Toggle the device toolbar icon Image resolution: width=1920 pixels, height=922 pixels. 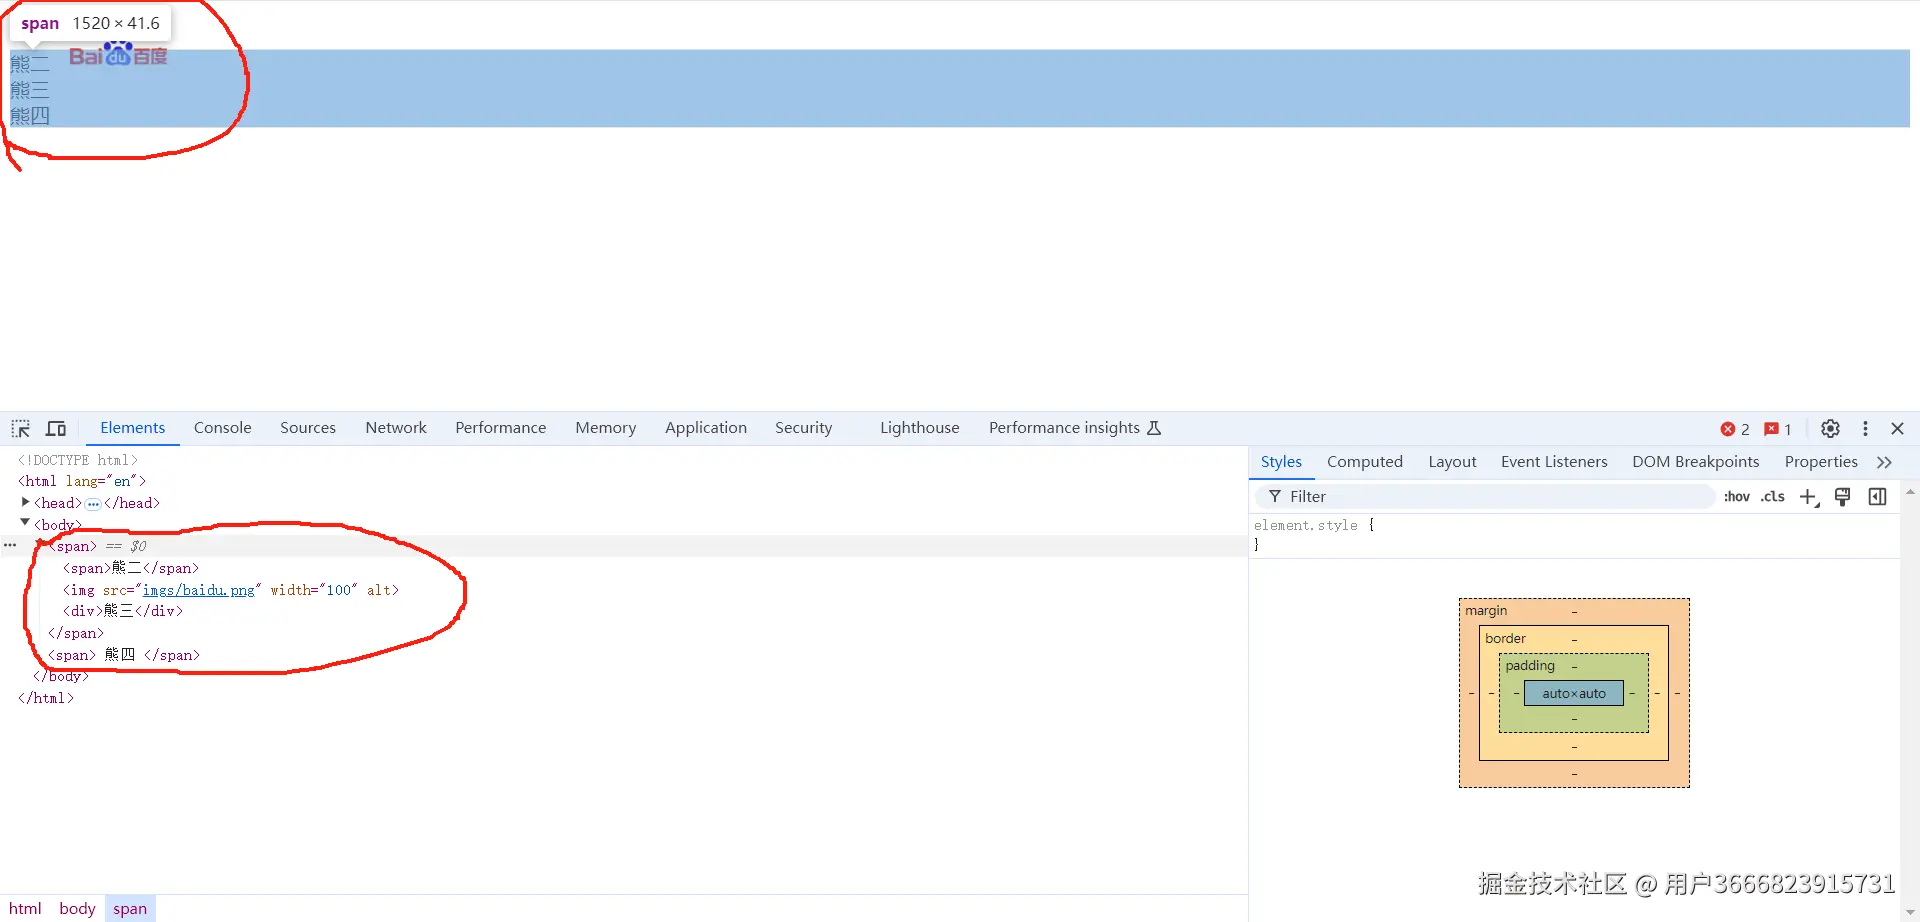tap(56, 429)
